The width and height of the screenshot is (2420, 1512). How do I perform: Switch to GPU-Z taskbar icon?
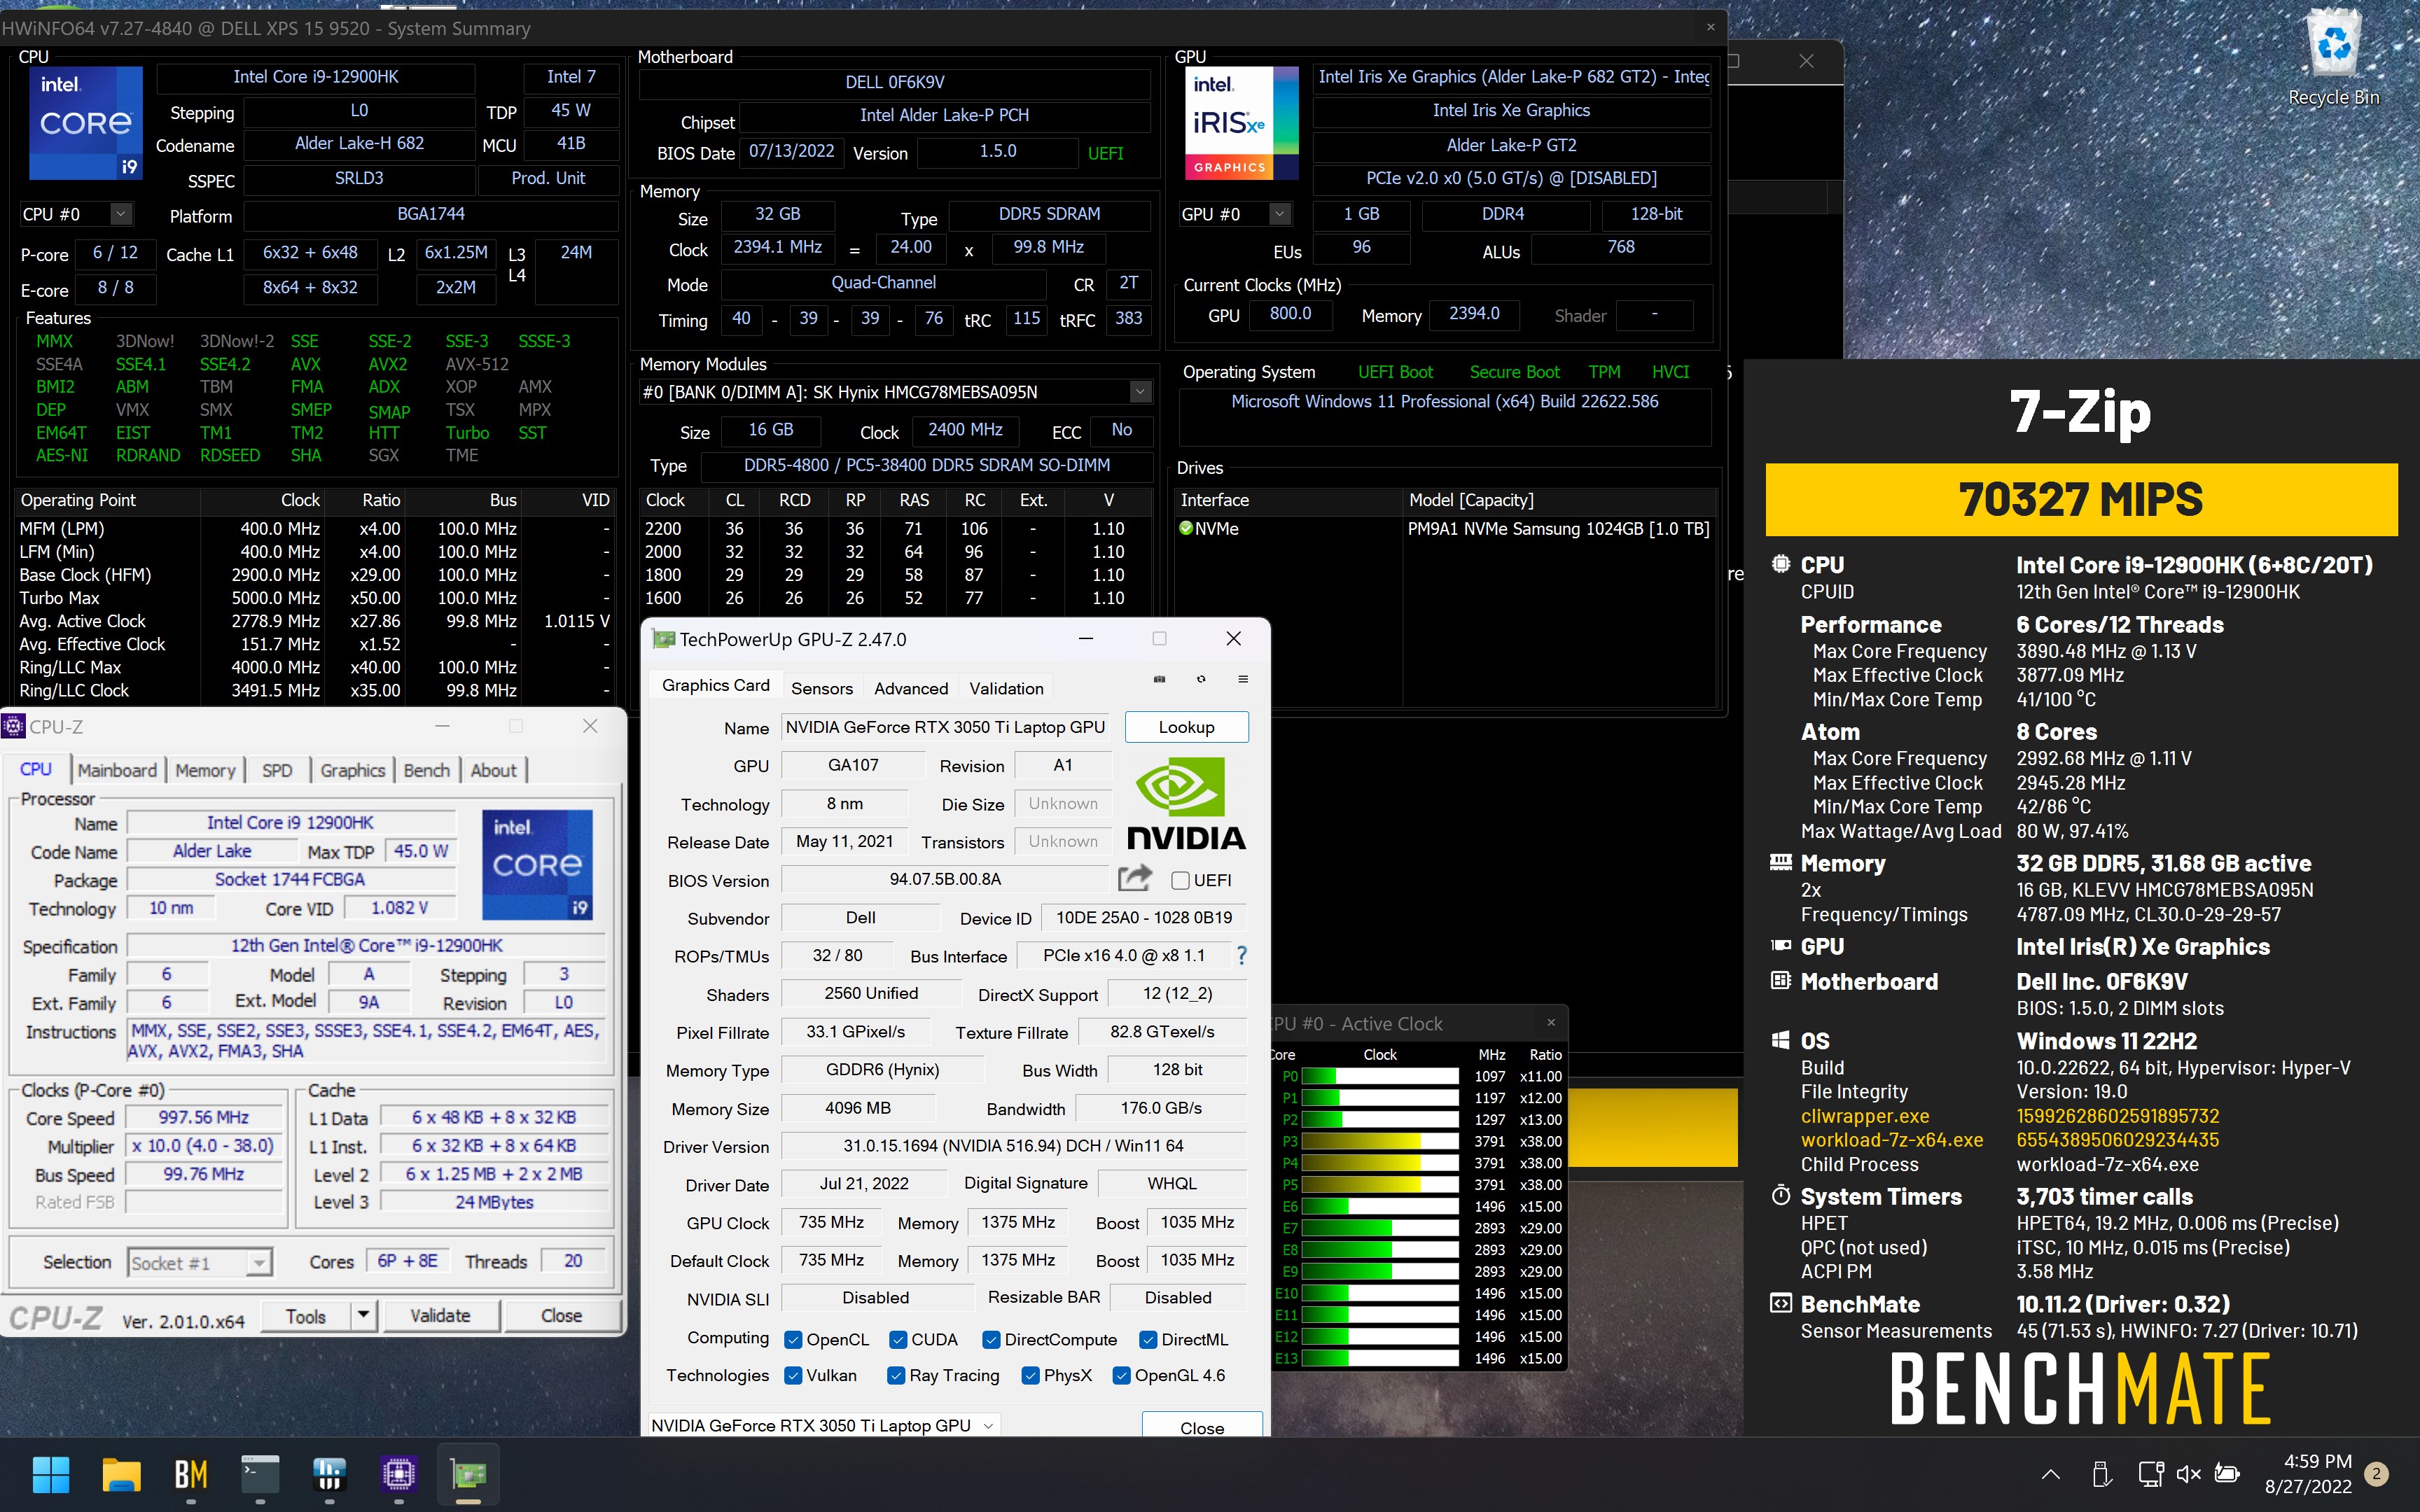click(468, 1474)
